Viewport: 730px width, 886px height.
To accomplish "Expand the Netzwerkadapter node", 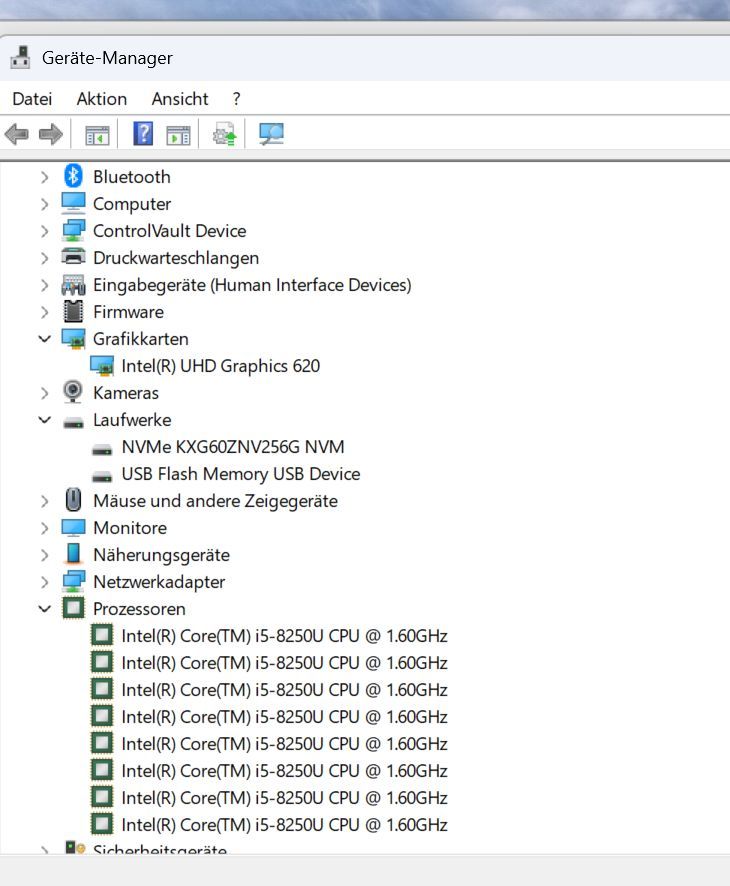I will (44, 582).
